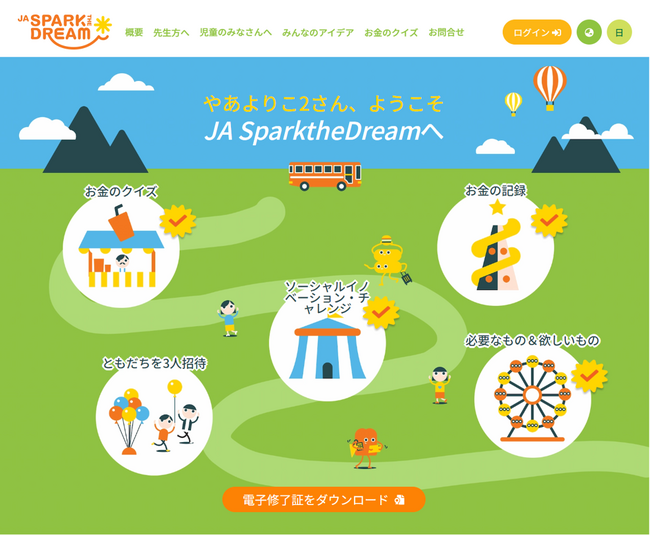Click the green globe icon button
Viewport: 650px width, 537px height.
589,32
